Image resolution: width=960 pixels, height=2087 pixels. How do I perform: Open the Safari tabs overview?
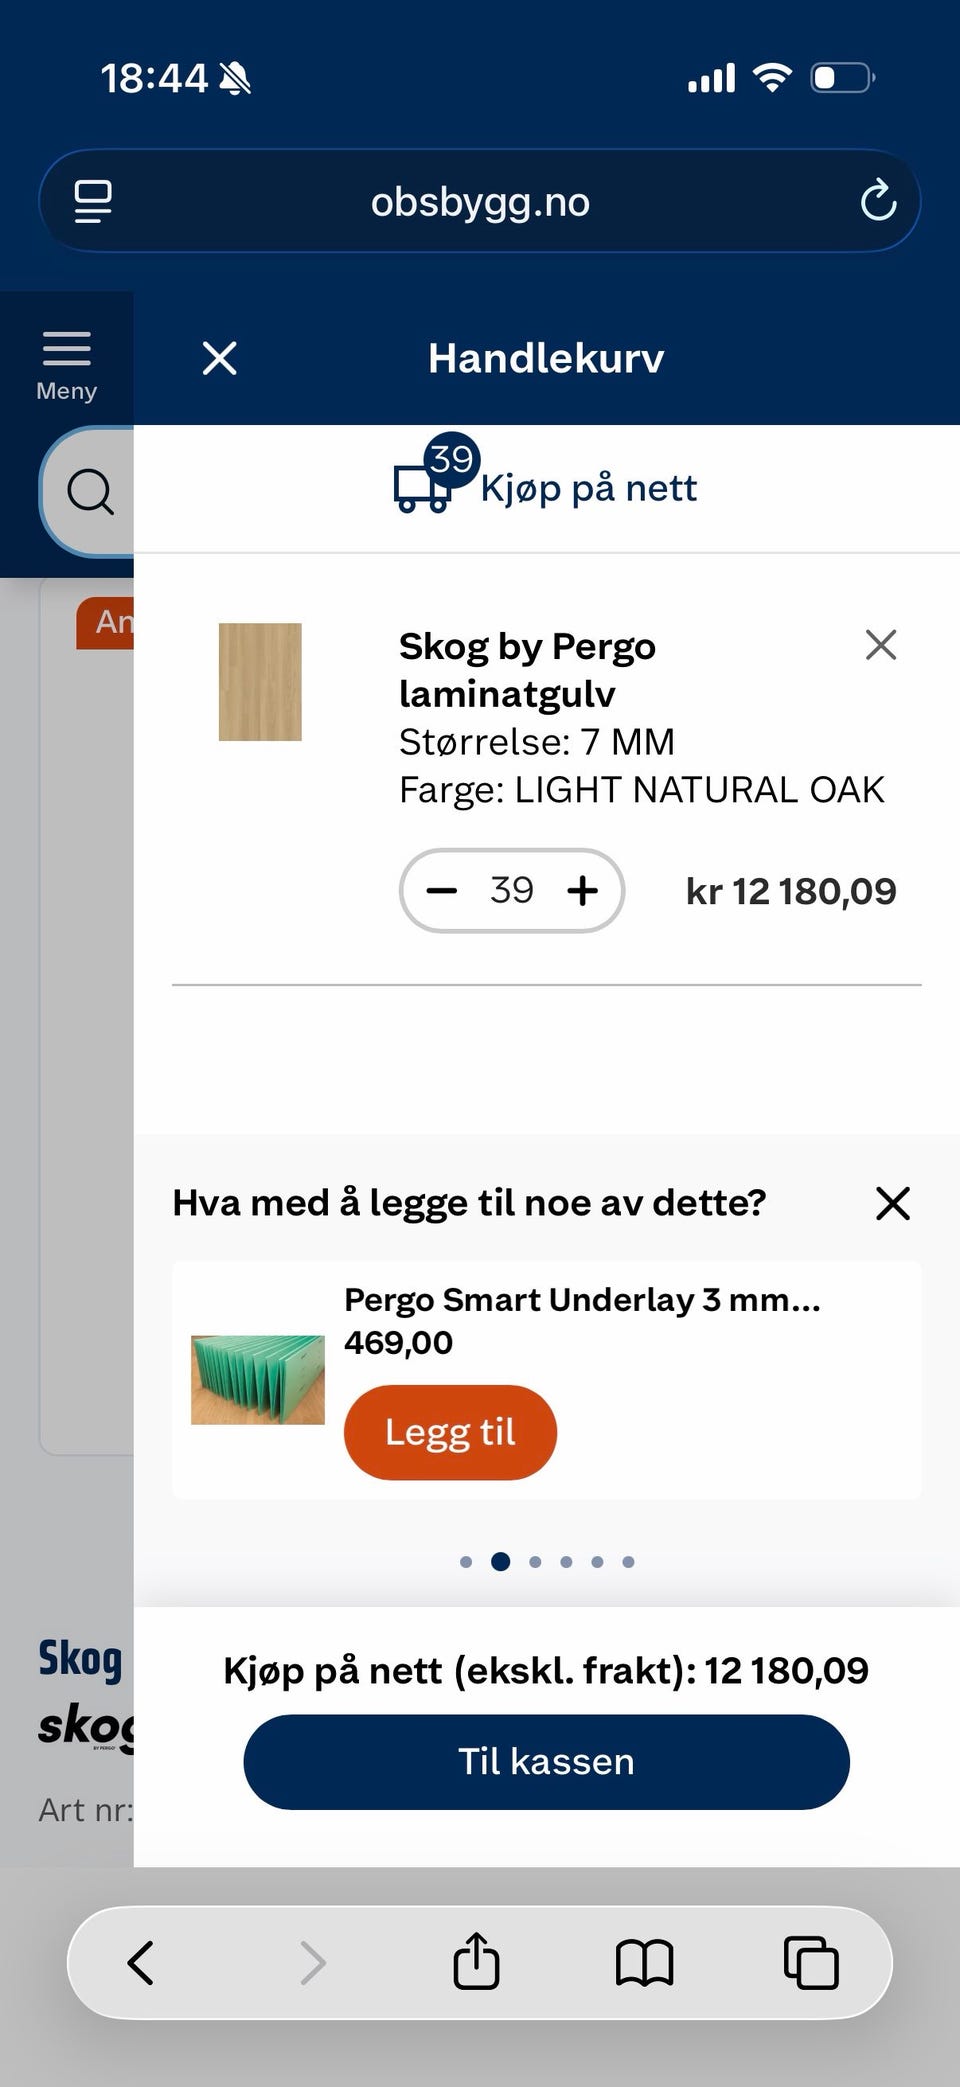tap(811, 1962)
